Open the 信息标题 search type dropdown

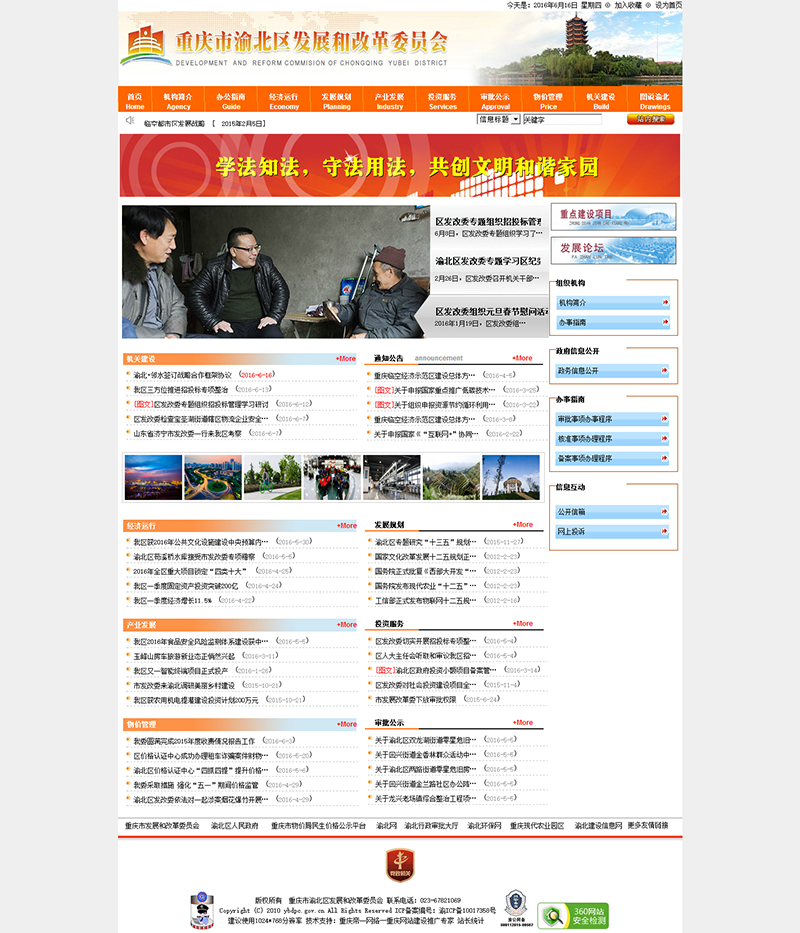click(x=499, y=120)
